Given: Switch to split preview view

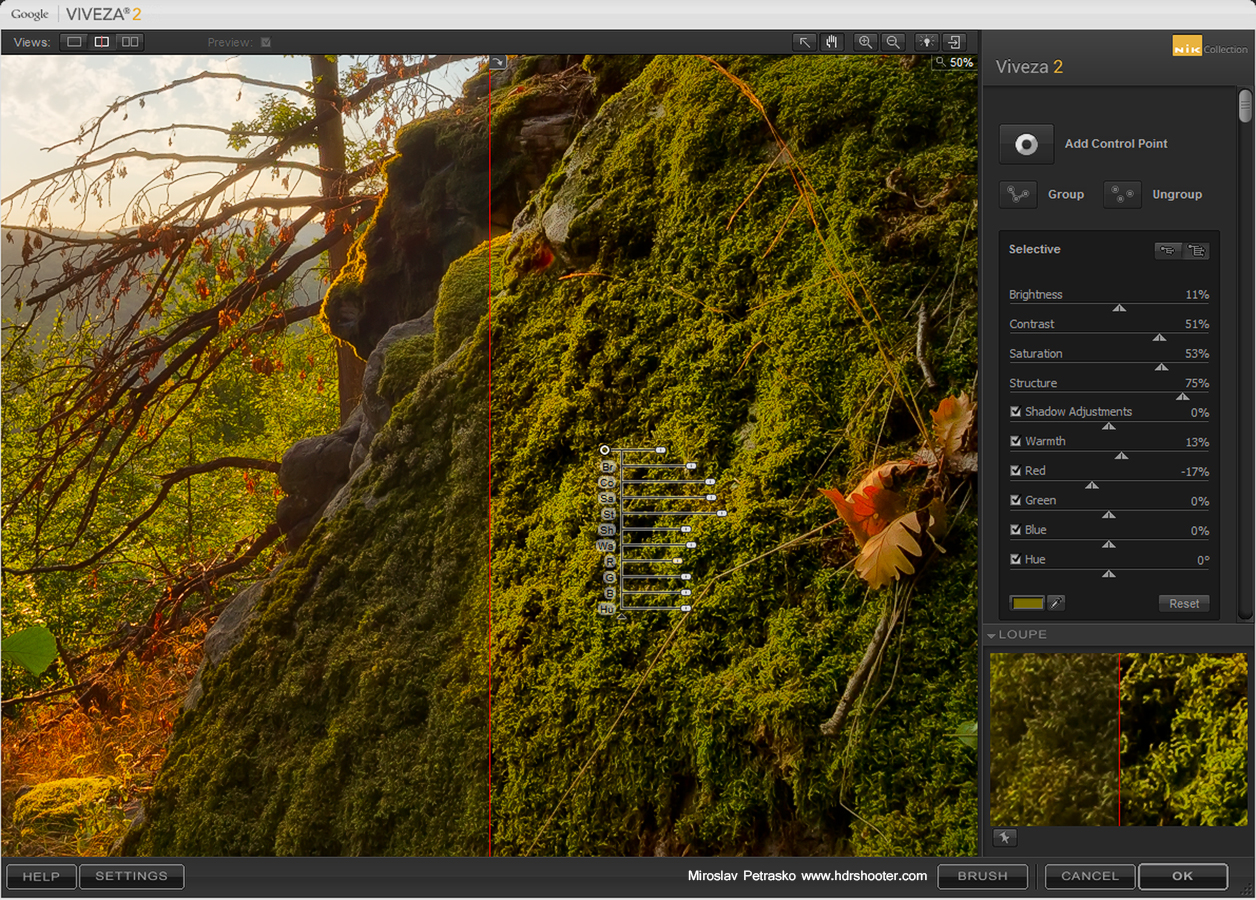Looking at the screenshot, I should click(102, 42).
